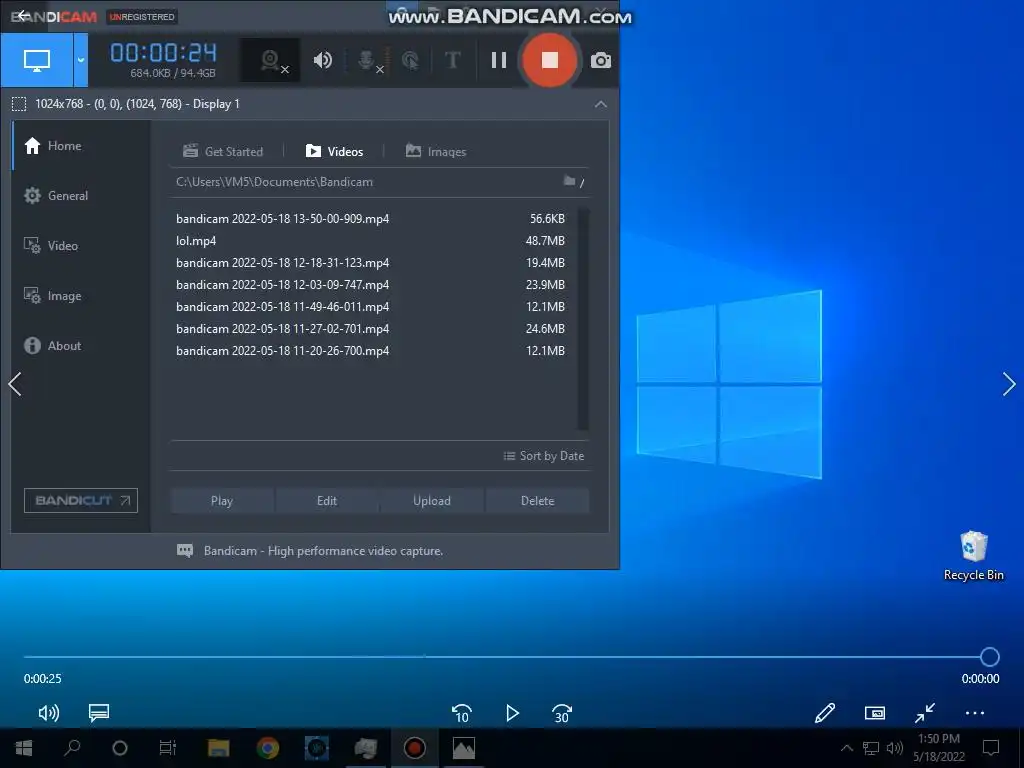Screen dimensions: 1024x768
Task: Go to next item with right chevron
Action: coord(1008,384)
